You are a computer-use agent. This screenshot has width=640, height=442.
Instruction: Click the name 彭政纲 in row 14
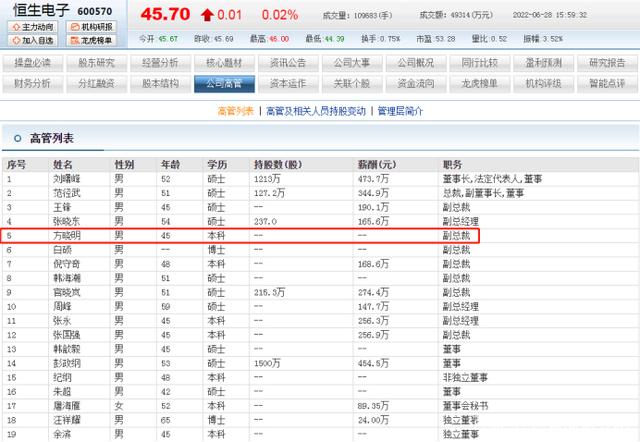[67, 363]
